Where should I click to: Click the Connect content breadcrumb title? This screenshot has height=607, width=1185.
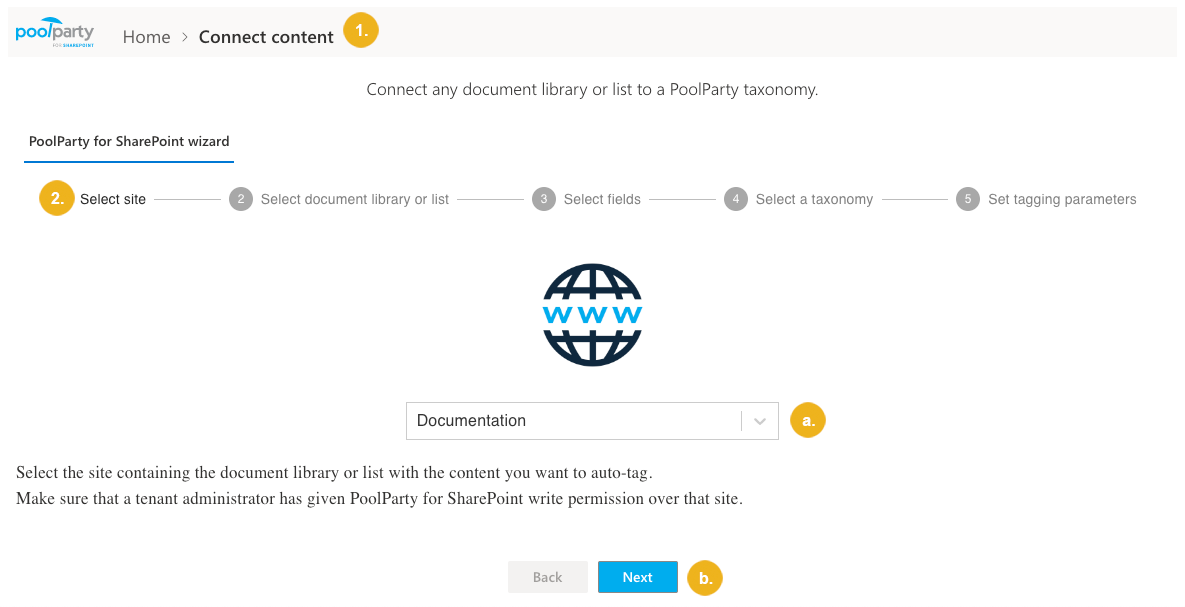[266, 37]
